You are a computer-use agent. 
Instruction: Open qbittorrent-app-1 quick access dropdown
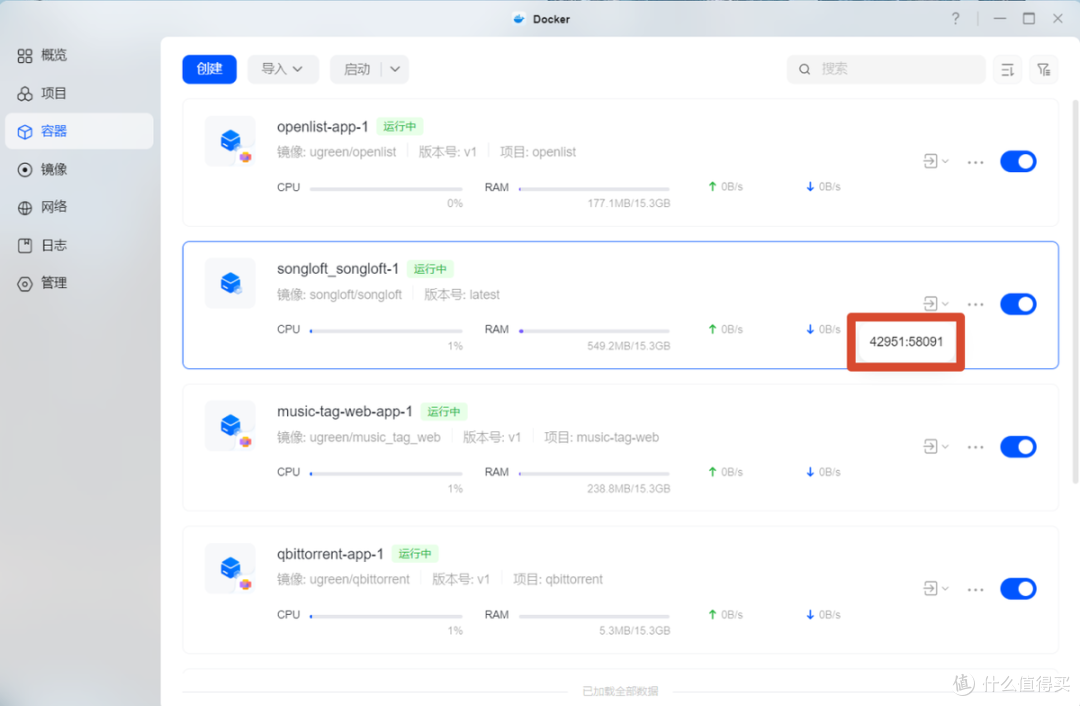[x=935, y=588]
